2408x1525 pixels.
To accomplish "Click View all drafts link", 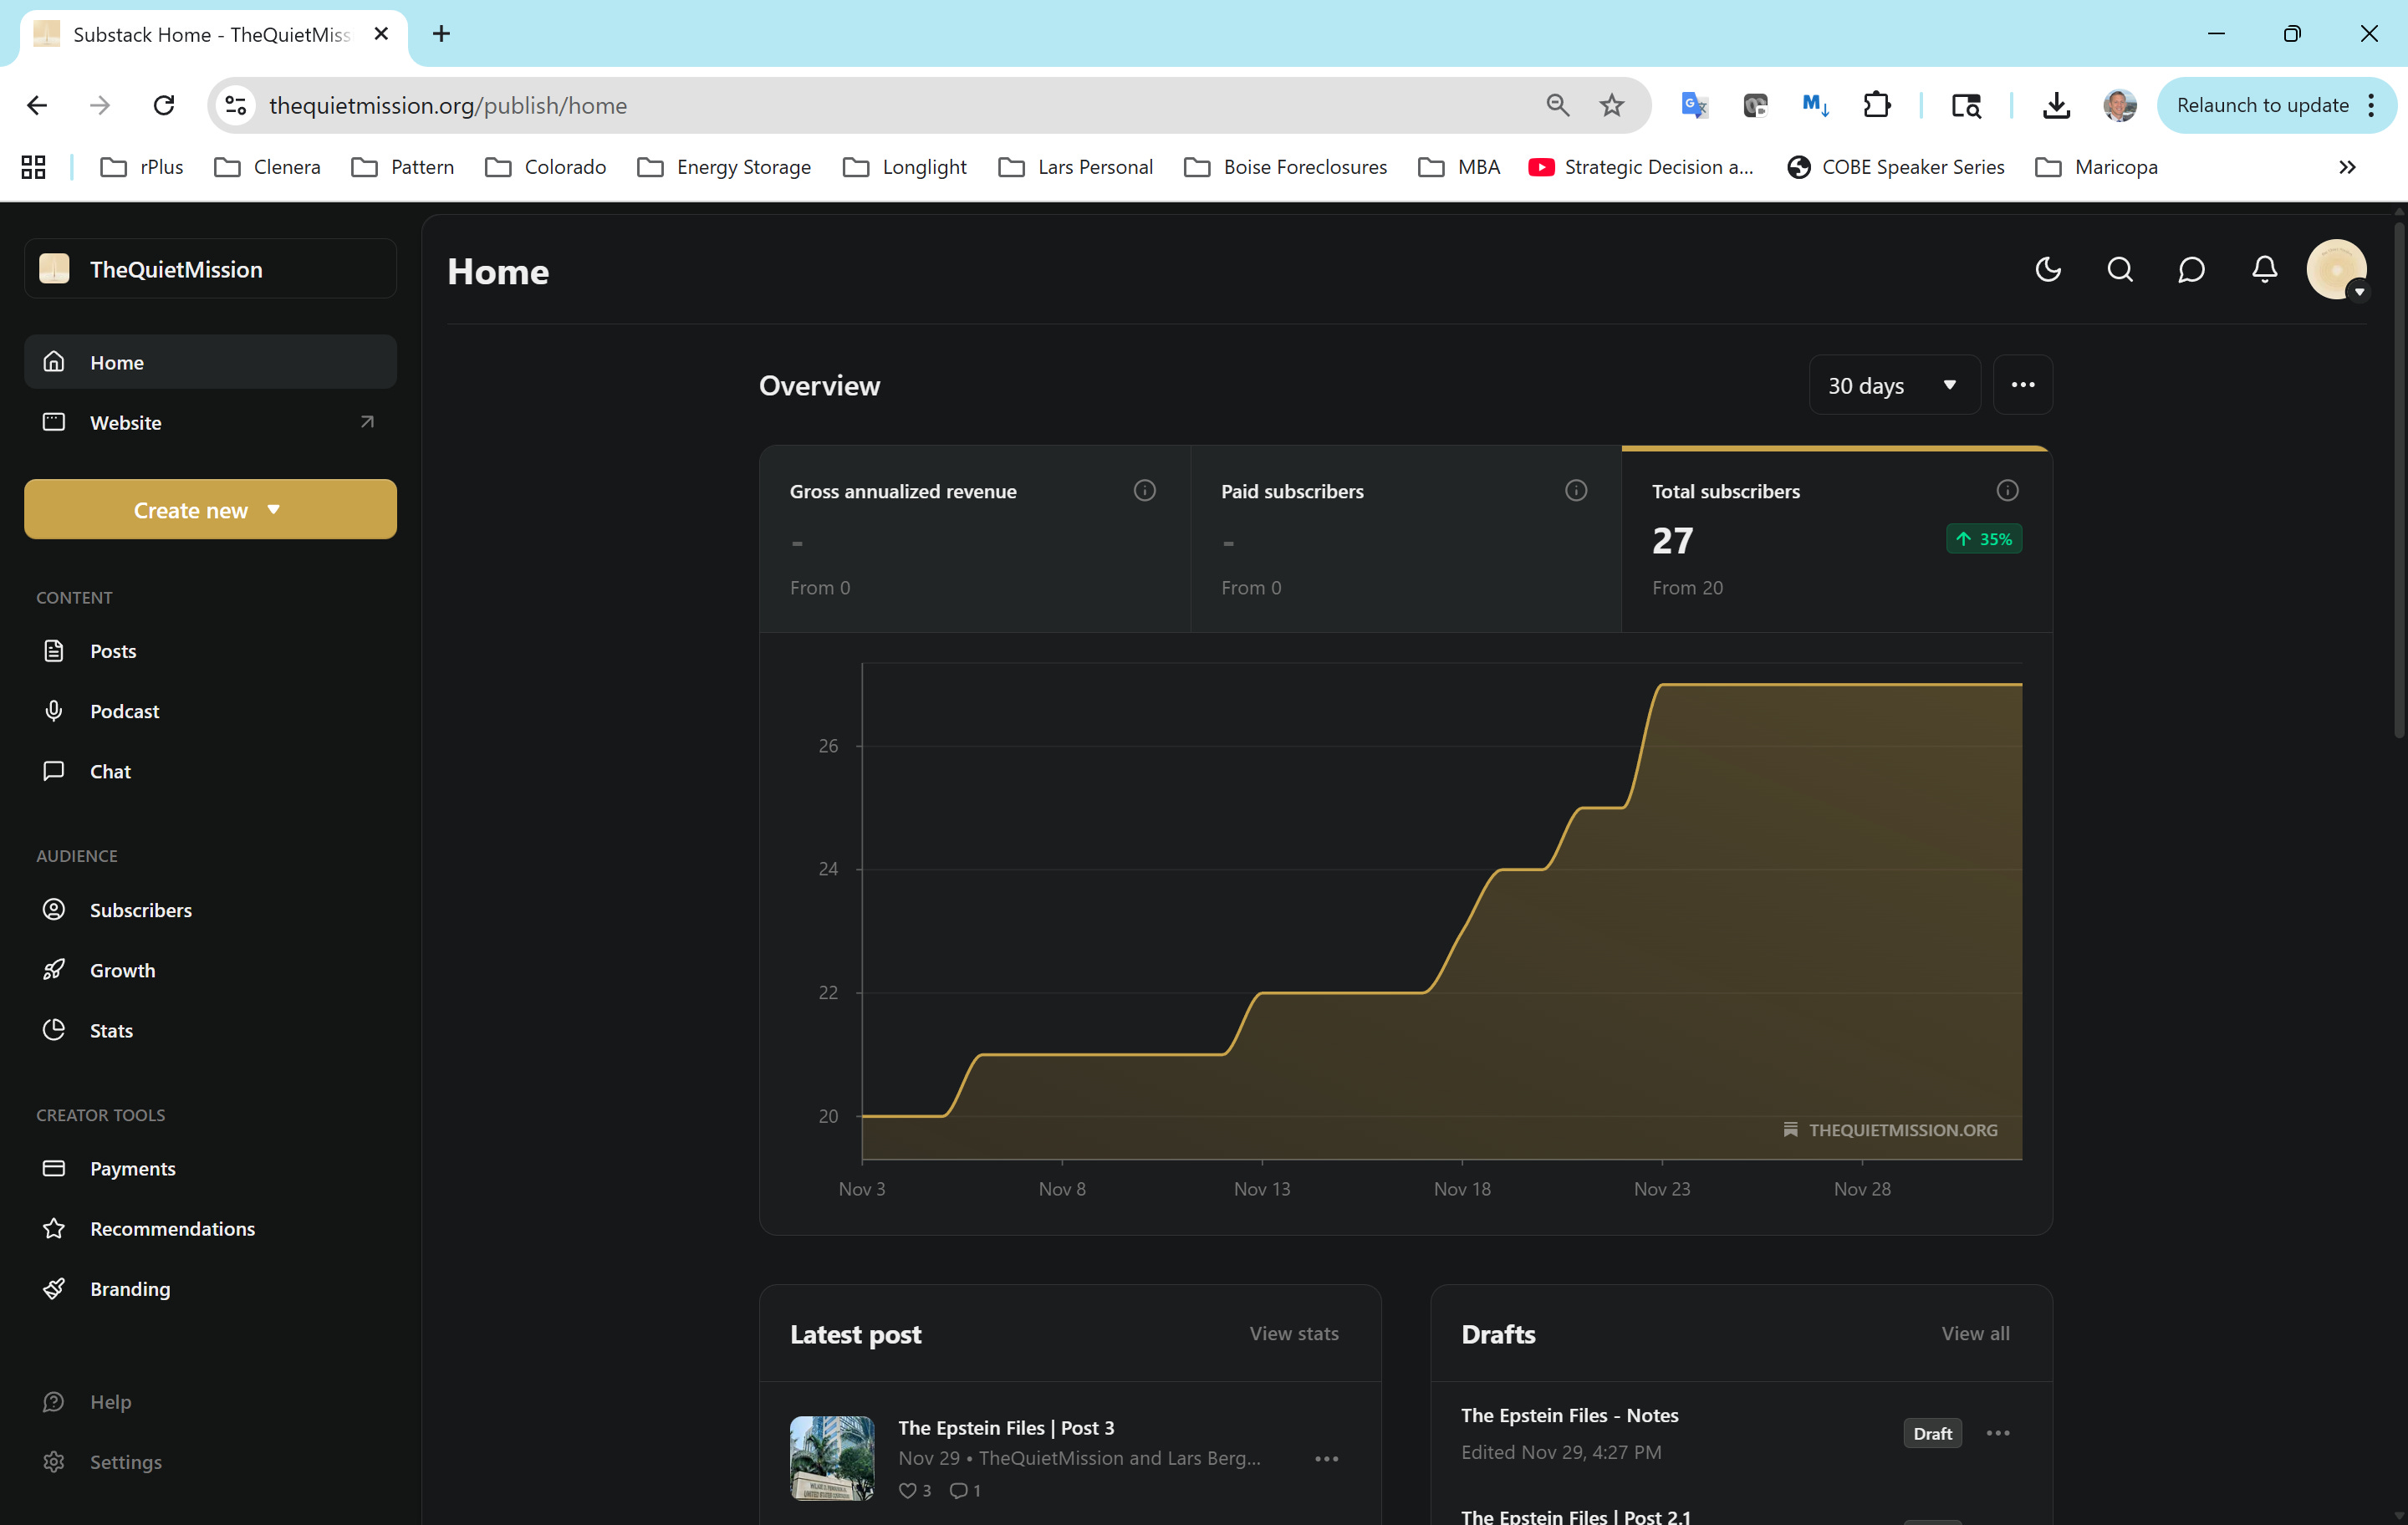I will point(1974,1333).
